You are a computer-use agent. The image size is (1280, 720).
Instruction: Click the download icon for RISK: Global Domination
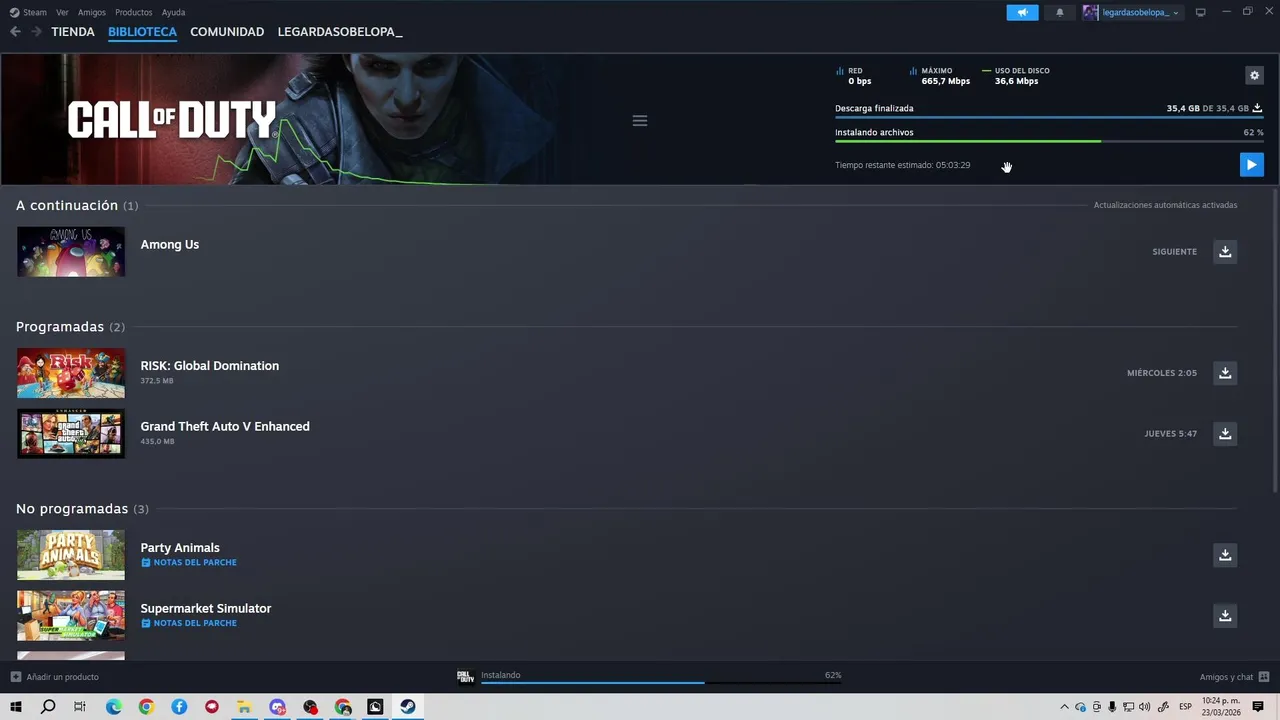[x=1225, y=373]
